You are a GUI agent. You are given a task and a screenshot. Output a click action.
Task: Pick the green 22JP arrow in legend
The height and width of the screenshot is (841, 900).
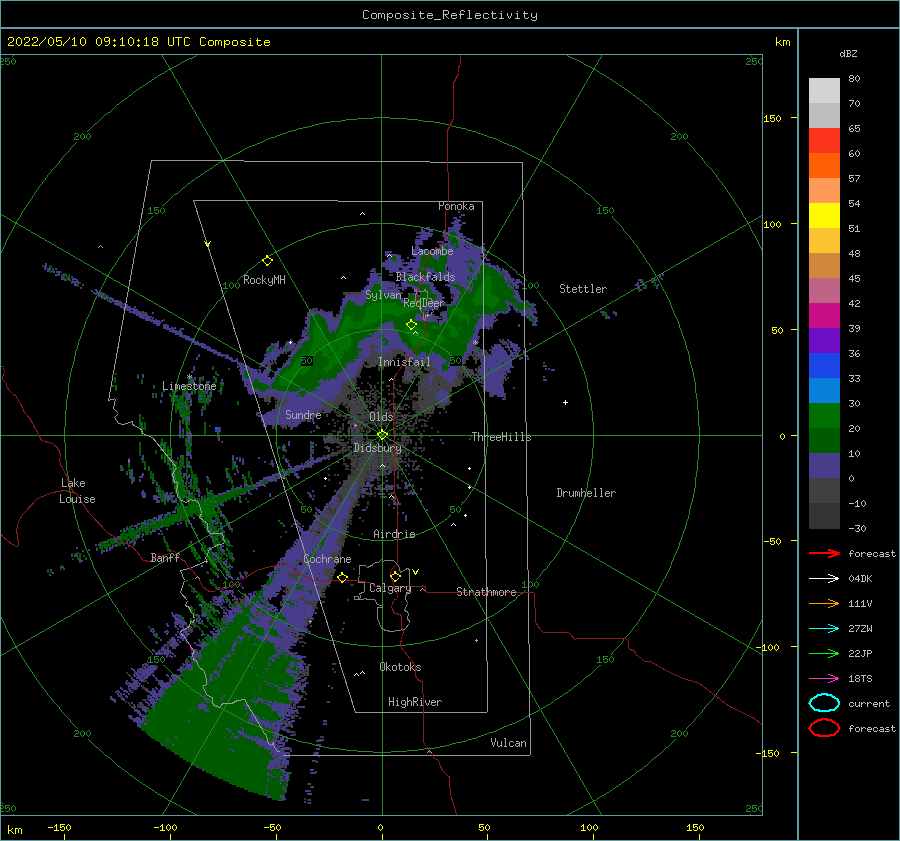coord(824,653)
